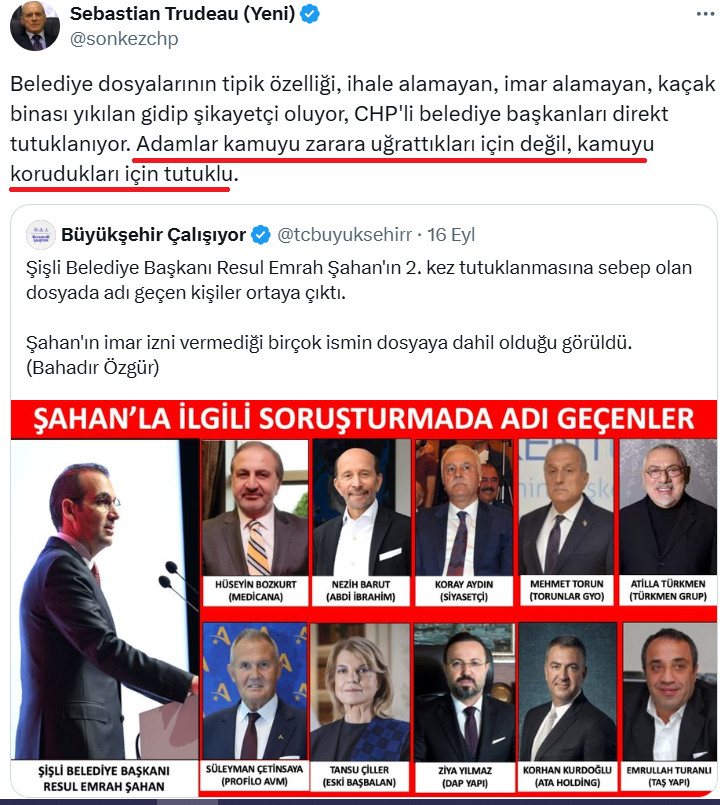This screenshot has width=720, height=805.
Task: Open the @tcbuyuksehirr handle link
Action: point(345,235)
